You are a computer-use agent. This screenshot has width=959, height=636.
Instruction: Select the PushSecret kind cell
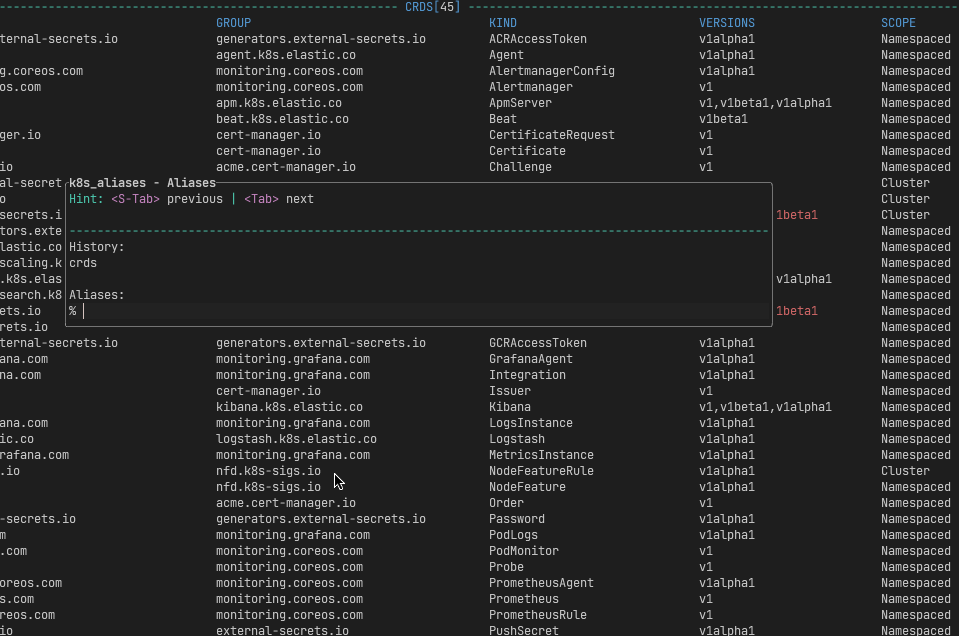tap(524, 630)
